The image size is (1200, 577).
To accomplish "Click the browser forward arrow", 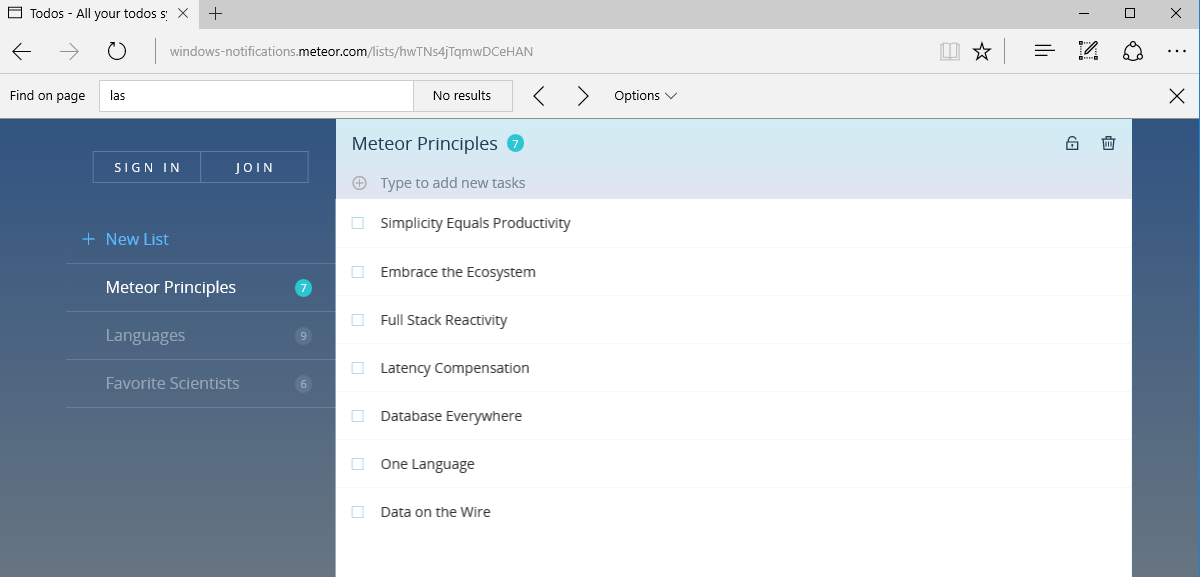I will click(x=69, y=52).
